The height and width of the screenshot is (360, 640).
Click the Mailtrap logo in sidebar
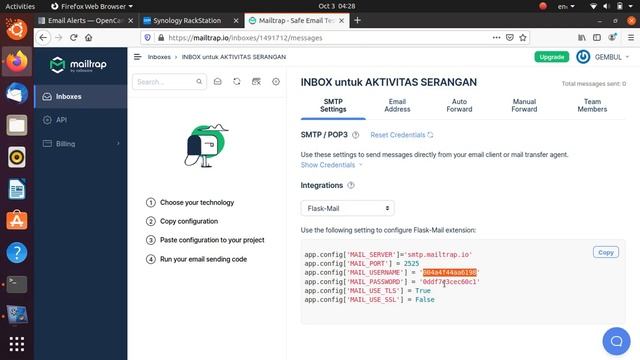pos(78,65)
